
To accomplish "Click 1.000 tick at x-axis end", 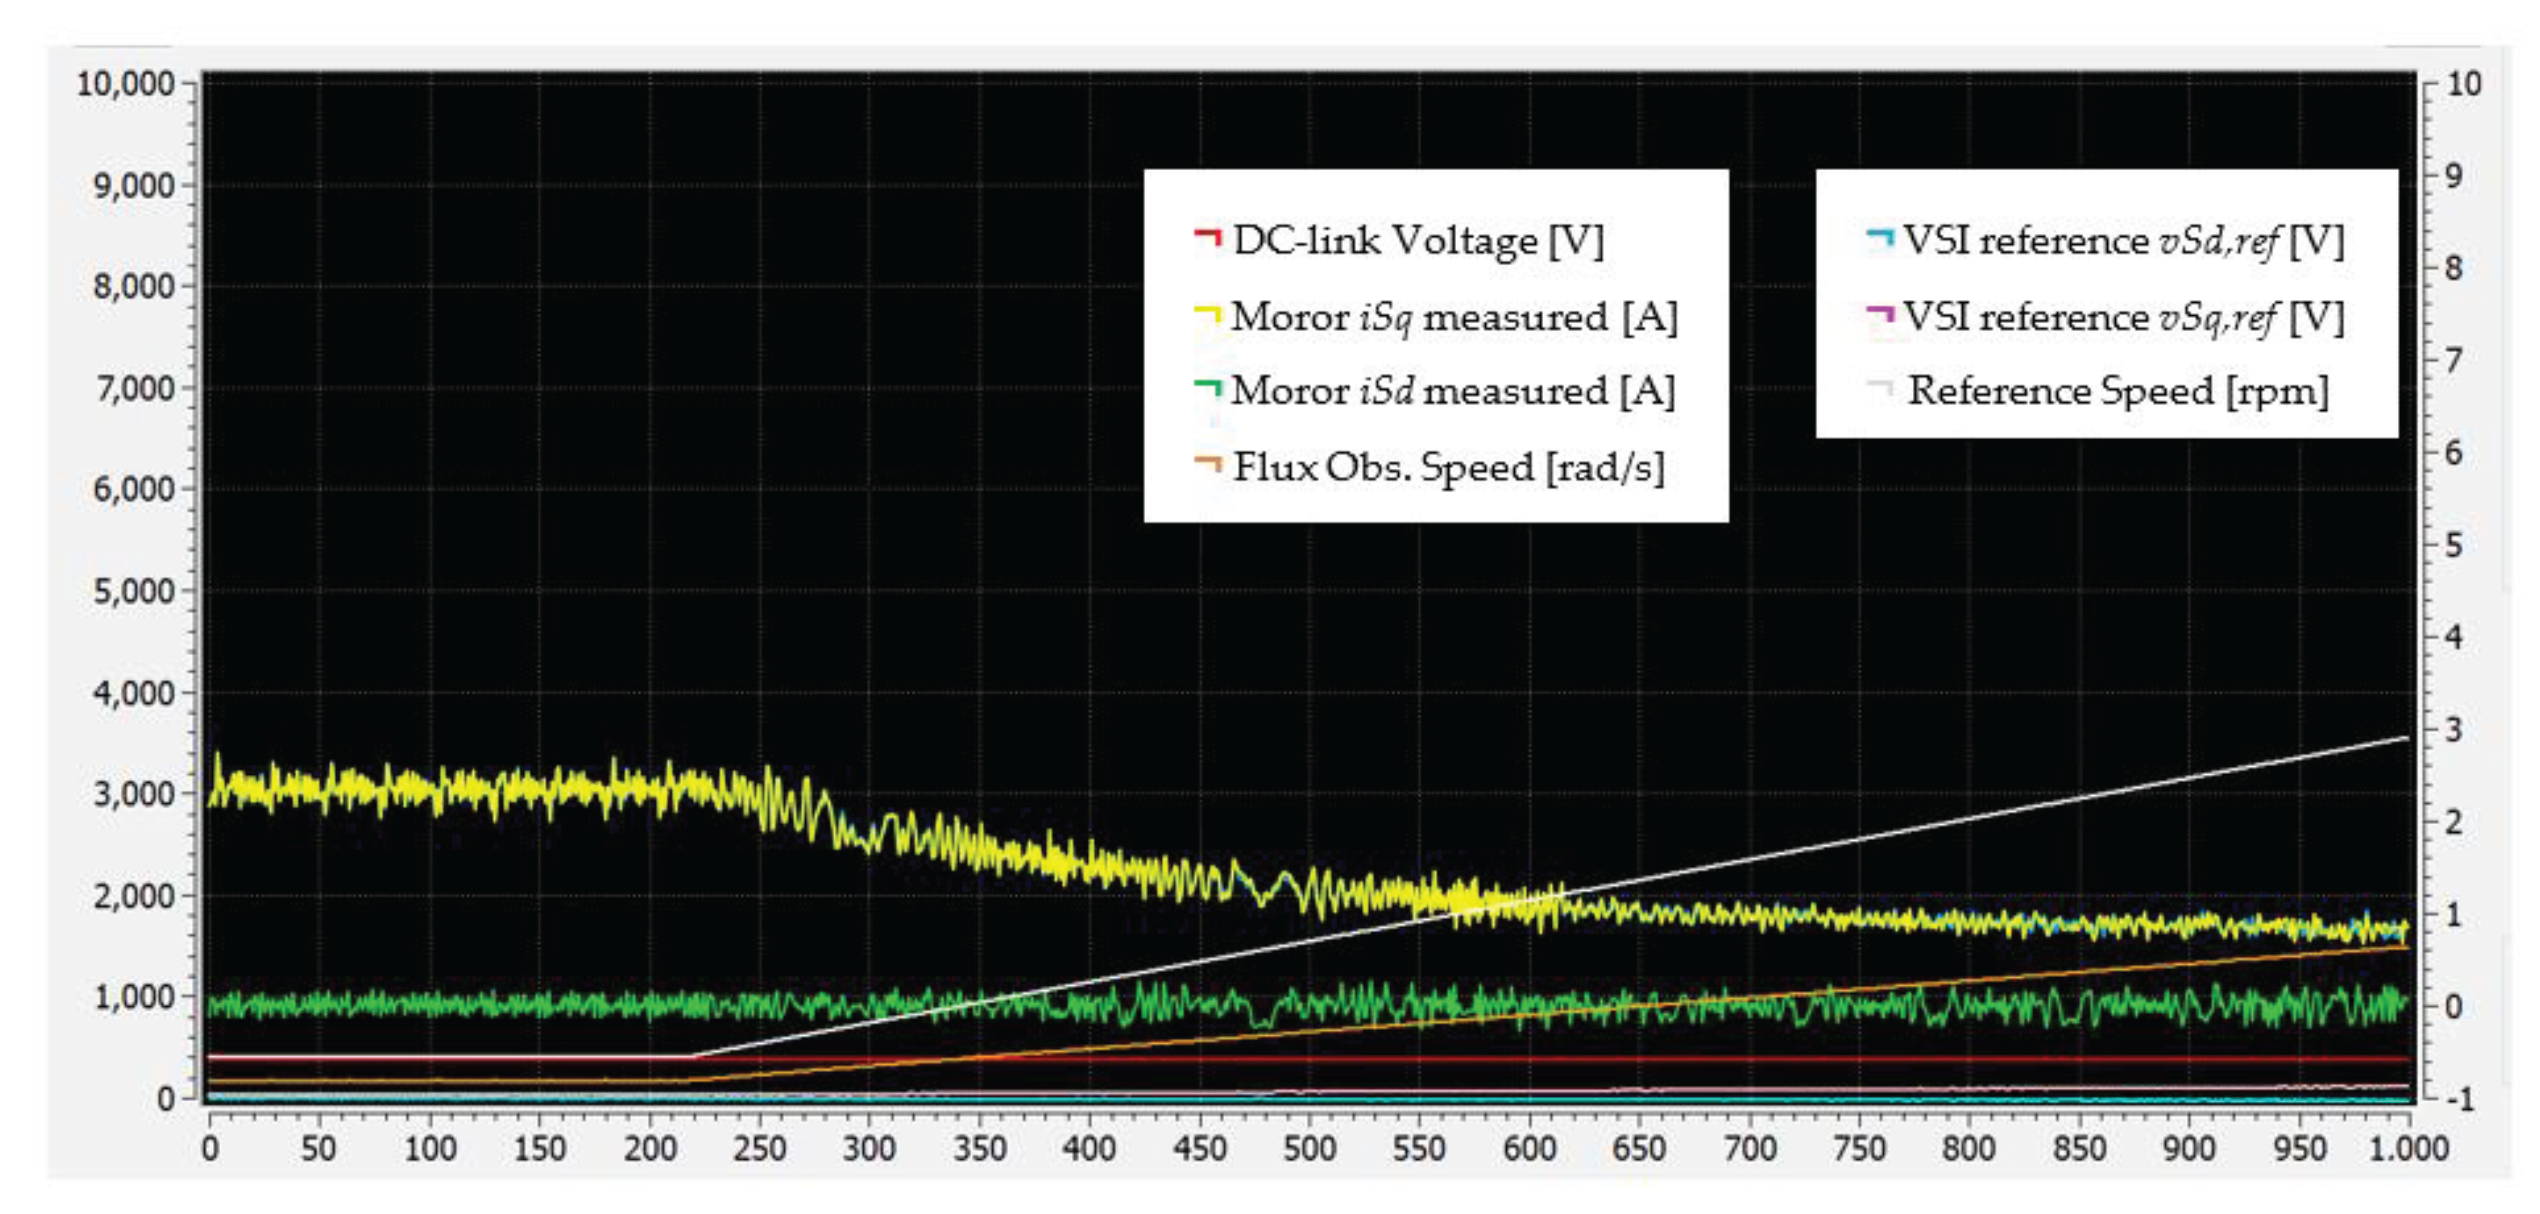I will click(x=2408, y=1149).
